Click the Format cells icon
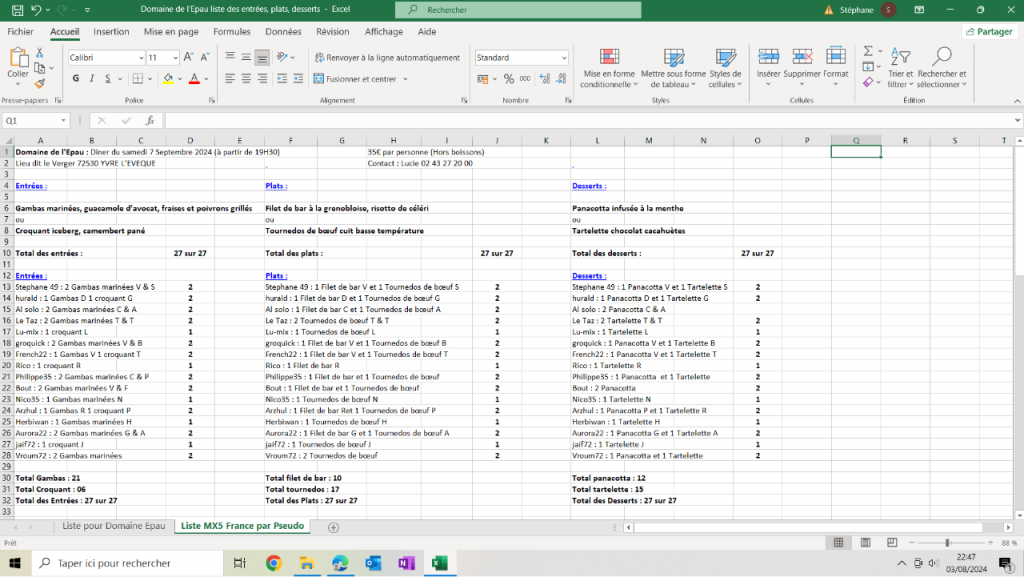Screen dimensions: 1024x577 (x=836, y=57)
